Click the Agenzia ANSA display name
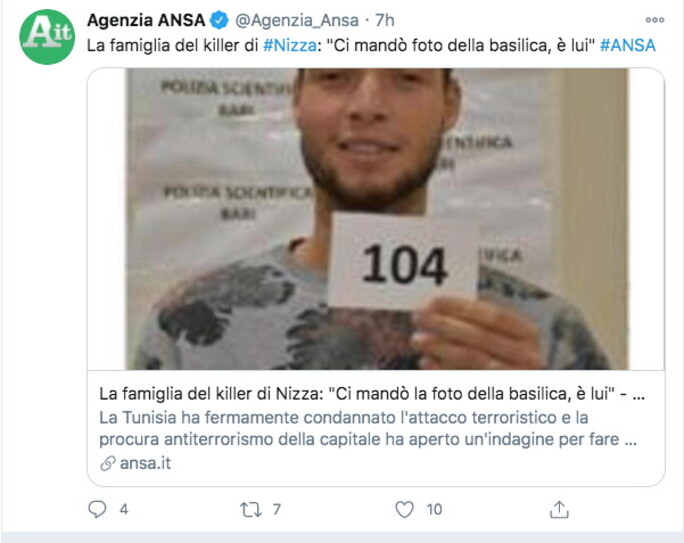 (x=146, y=20)
